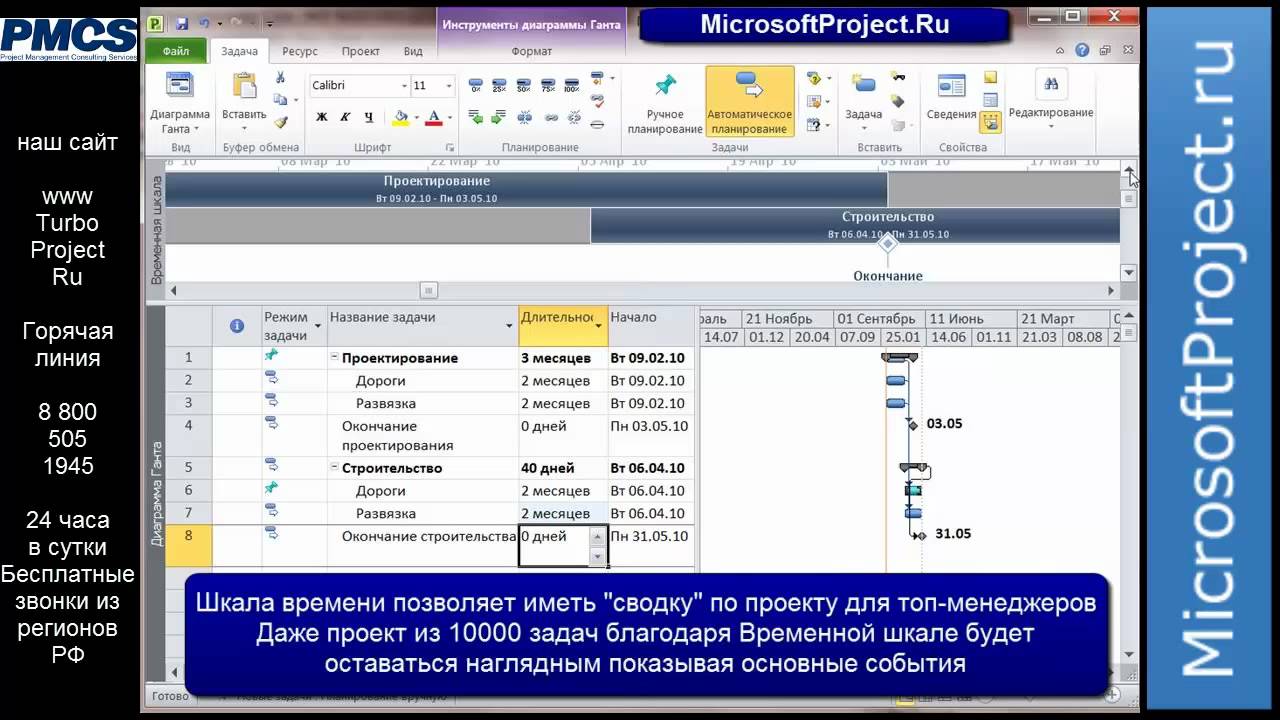The image size is (1280, 720).
Task: Click the Save icon in quick access toolbar
Action: [x=182, y=22]
